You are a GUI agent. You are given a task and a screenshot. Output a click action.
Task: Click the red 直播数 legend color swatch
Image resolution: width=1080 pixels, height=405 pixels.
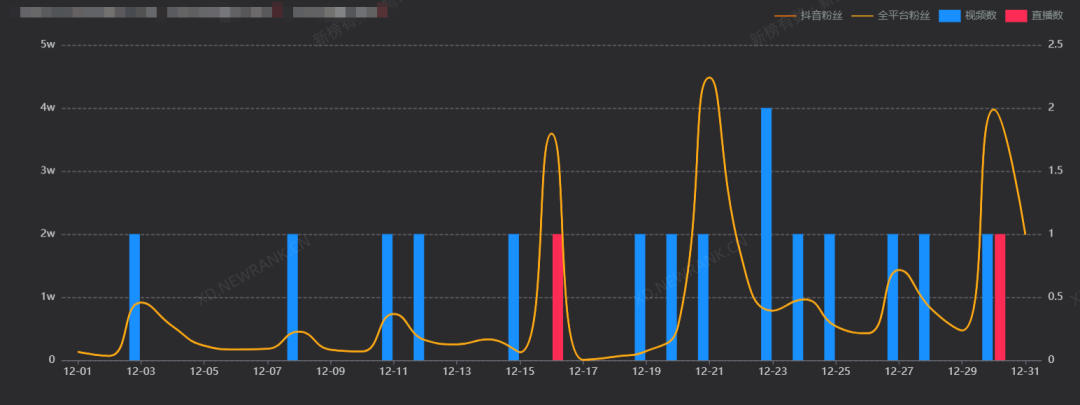click(1014, 17)
